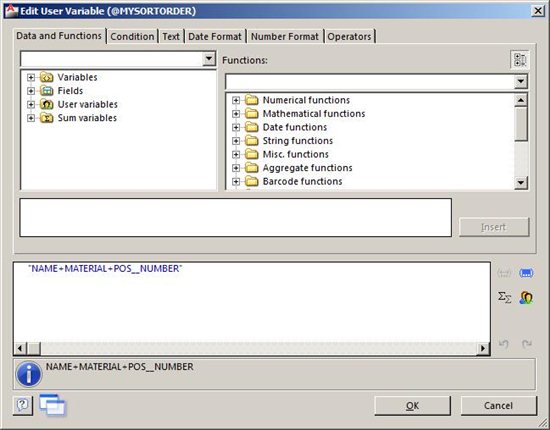Switch to the Condition tab
The width and height of the screenshot is (550, 430).
(x=132, y=36)
